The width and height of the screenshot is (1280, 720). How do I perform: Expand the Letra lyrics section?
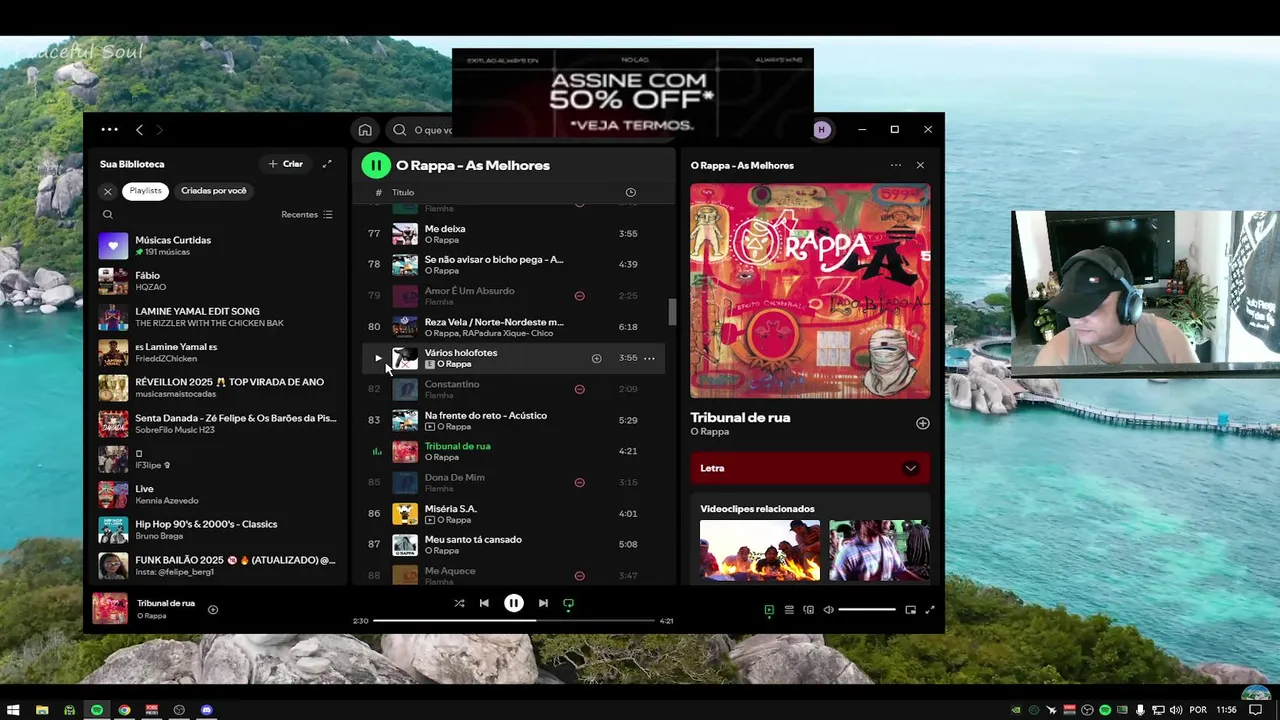click(810, 468)
